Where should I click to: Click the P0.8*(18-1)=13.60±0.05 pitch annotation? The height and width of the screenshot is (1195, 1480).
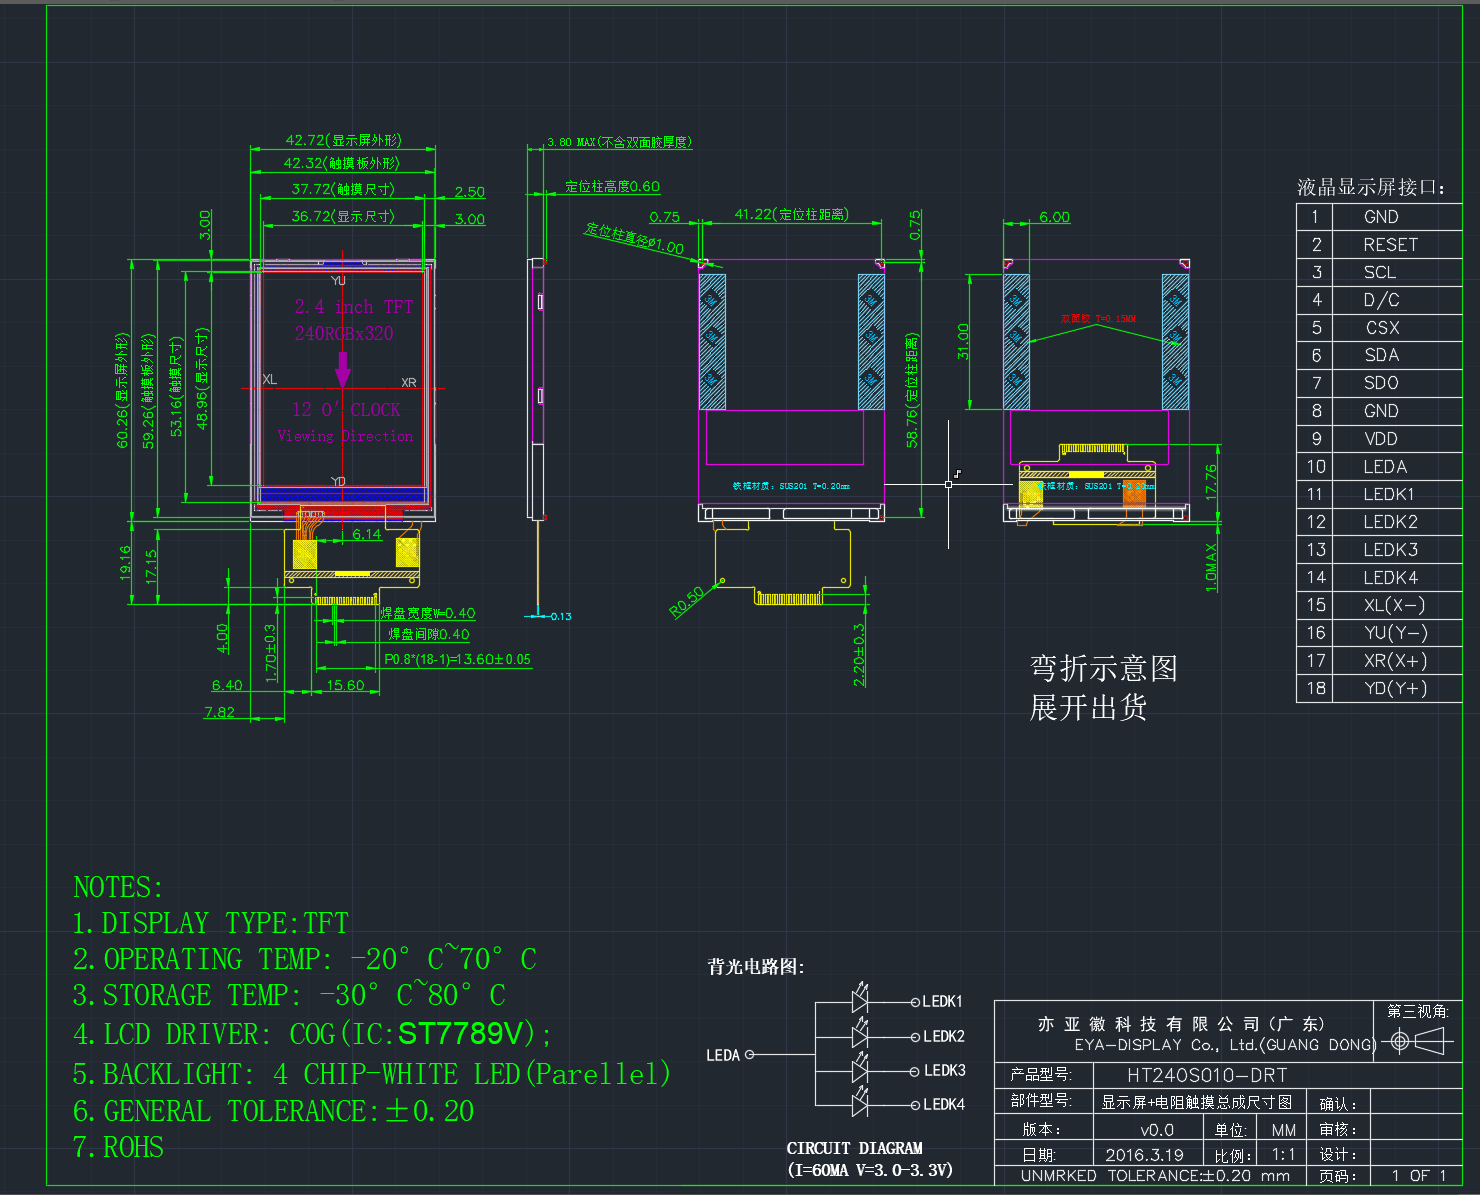tap(458, 659)
